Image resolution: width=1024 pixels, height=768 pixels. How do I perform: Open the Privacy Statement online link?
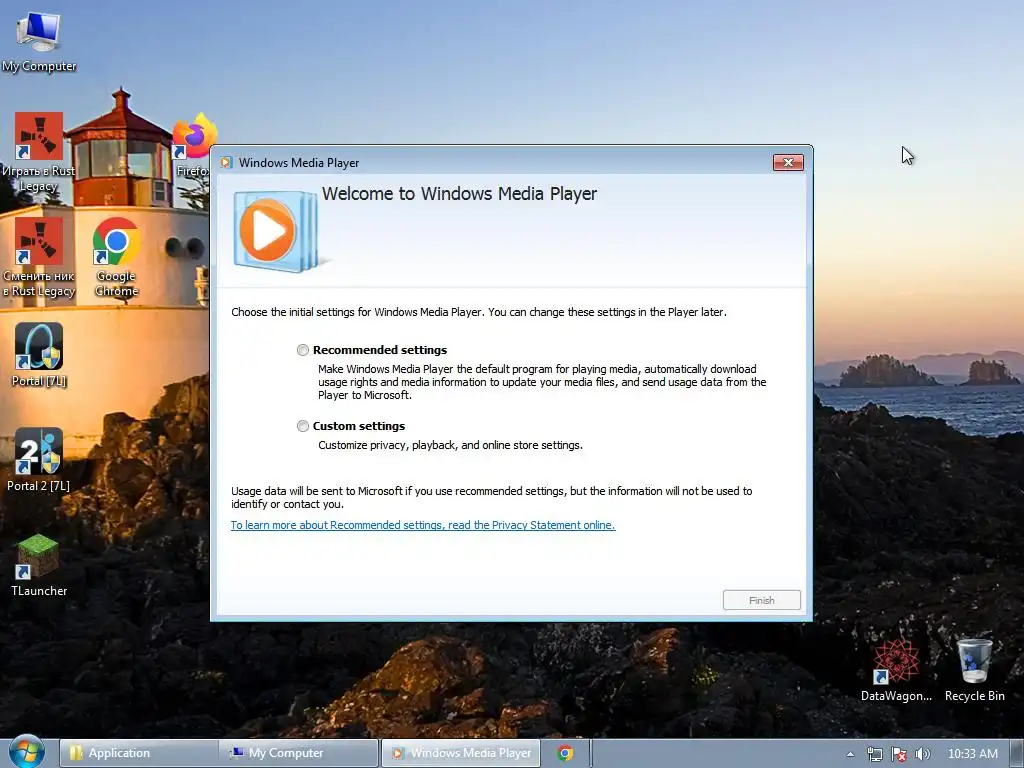[423, 525]
